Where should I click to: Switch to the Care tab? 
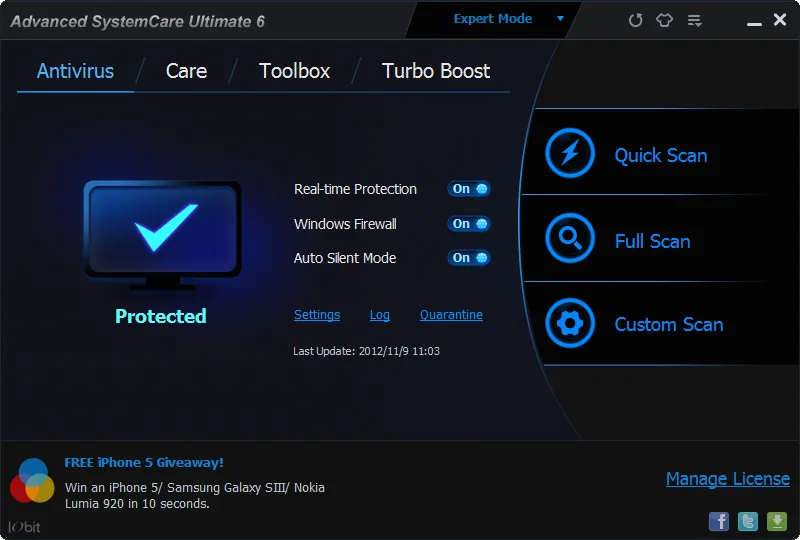point(186,71)
